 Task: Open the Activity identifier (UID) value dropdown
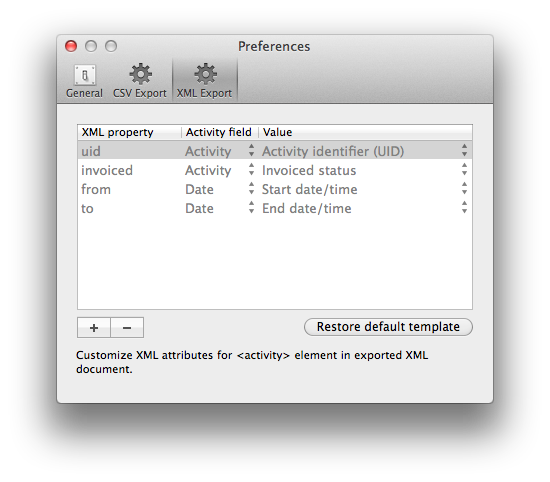pyautogui.click(x=365, y=151)
